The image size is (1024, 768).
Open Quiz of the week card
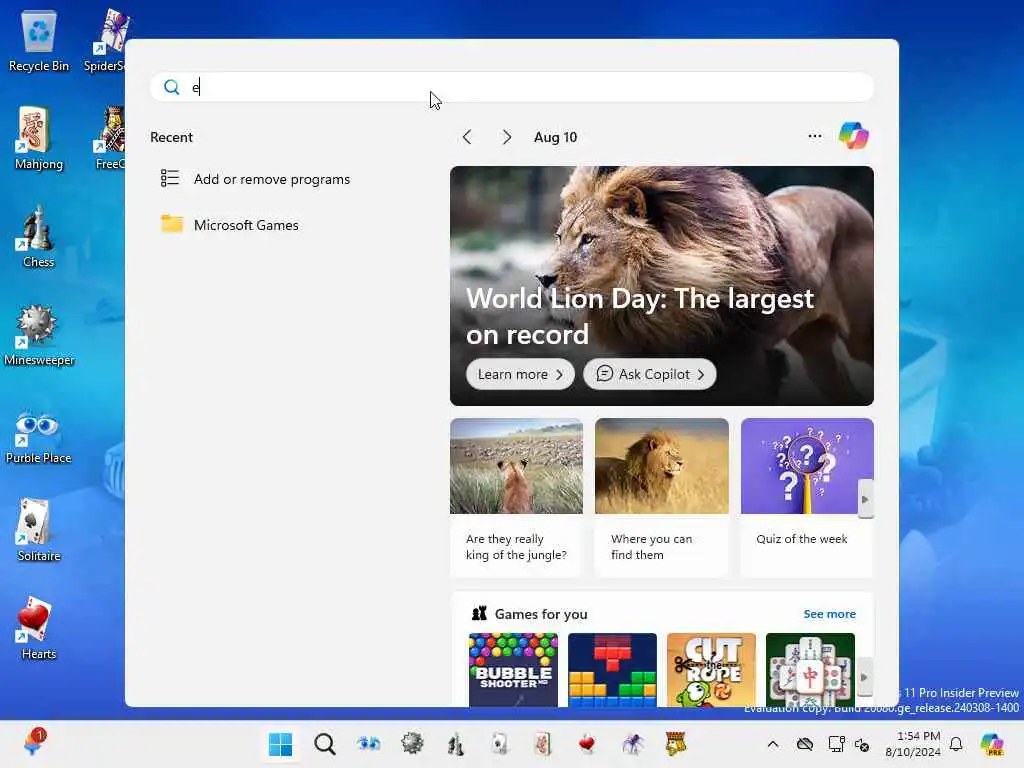point(807,498)
